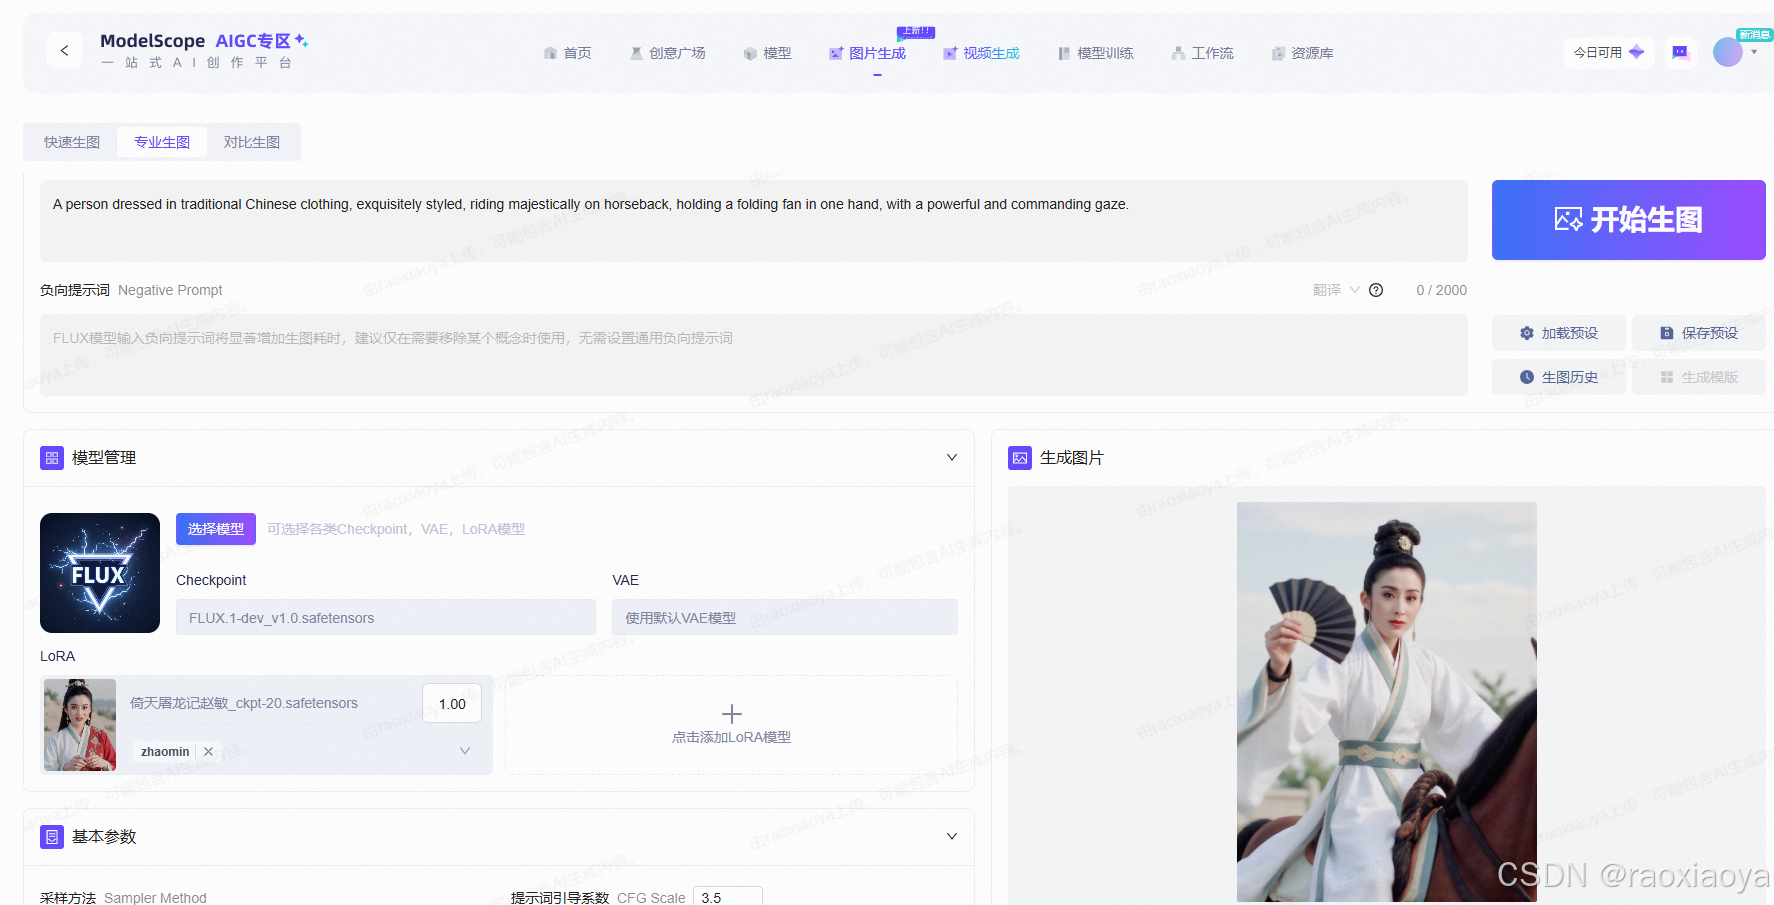The width and height of the screenshot is (1774, 905).
Task: Click the 选择模型 select model button
Action: [215, 529]
